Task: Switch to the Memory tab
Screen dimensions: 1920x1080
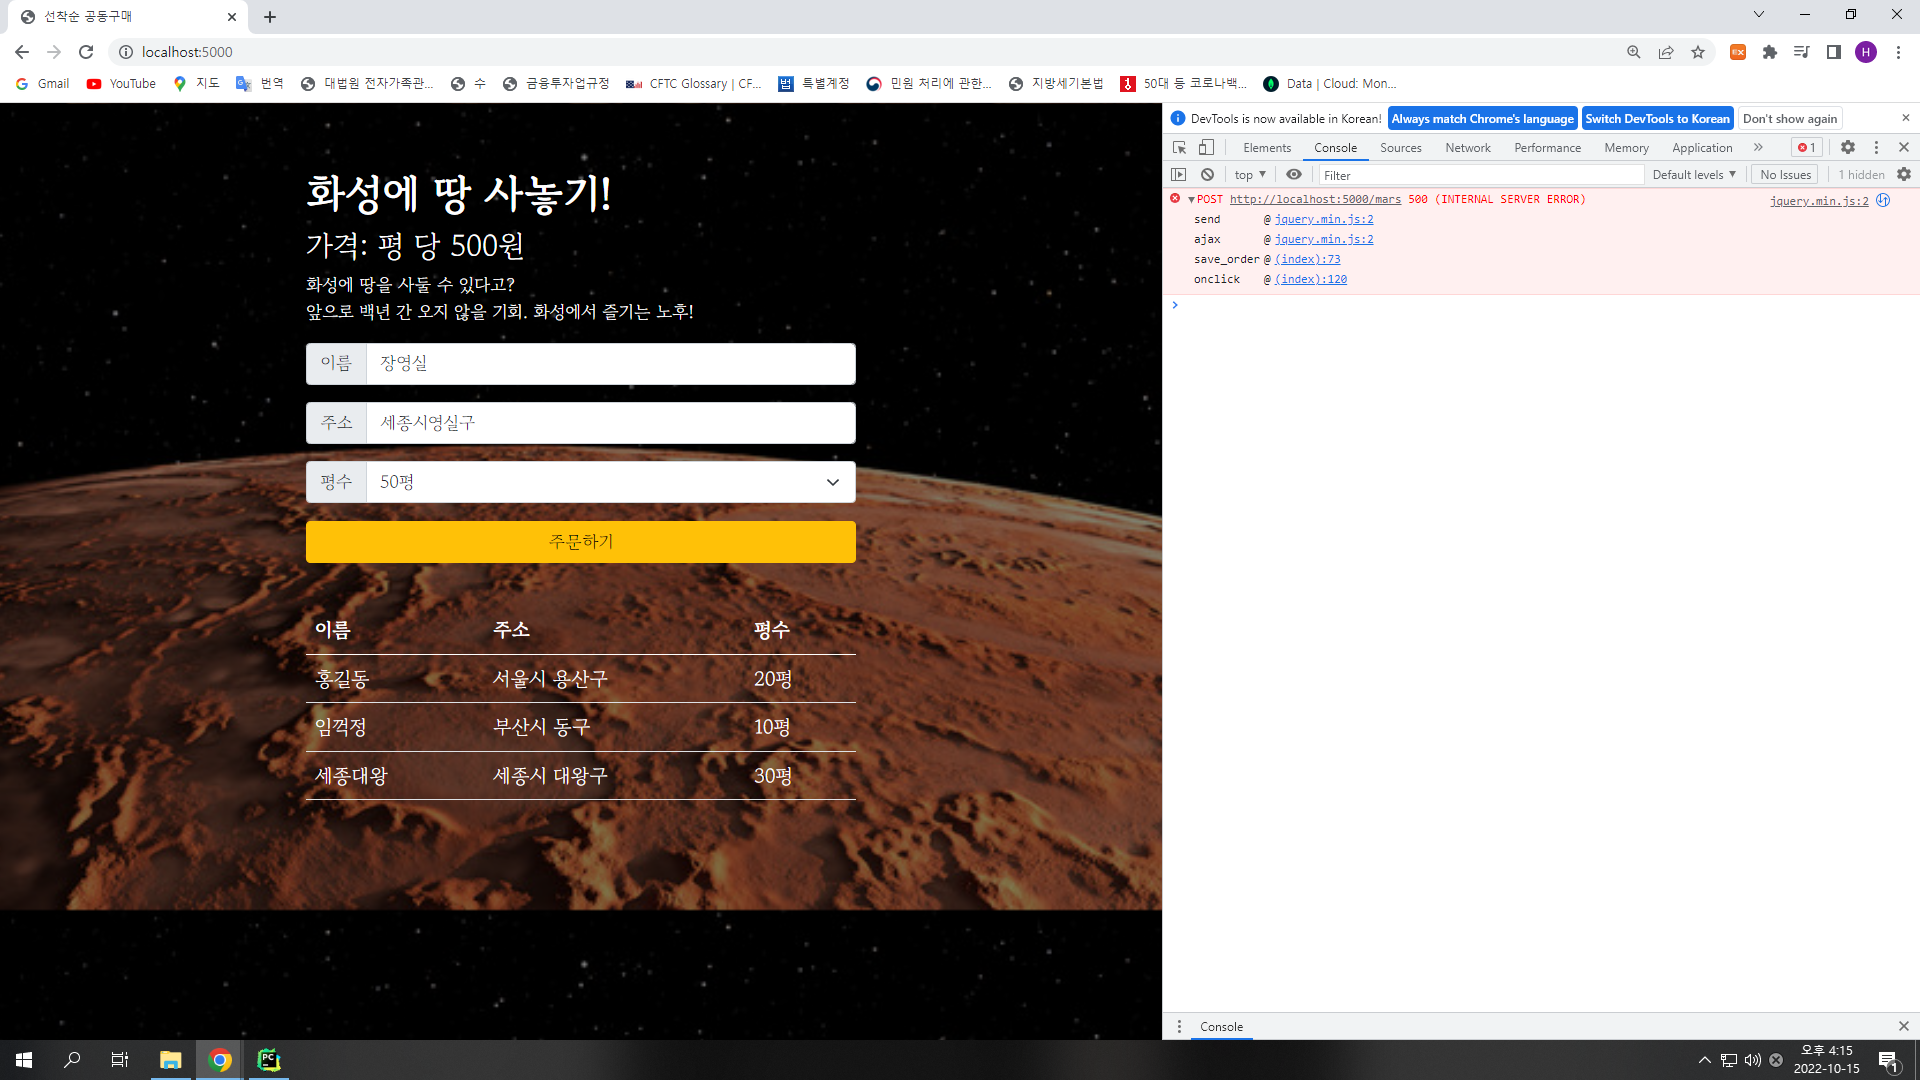Action: click(1626, 147)
